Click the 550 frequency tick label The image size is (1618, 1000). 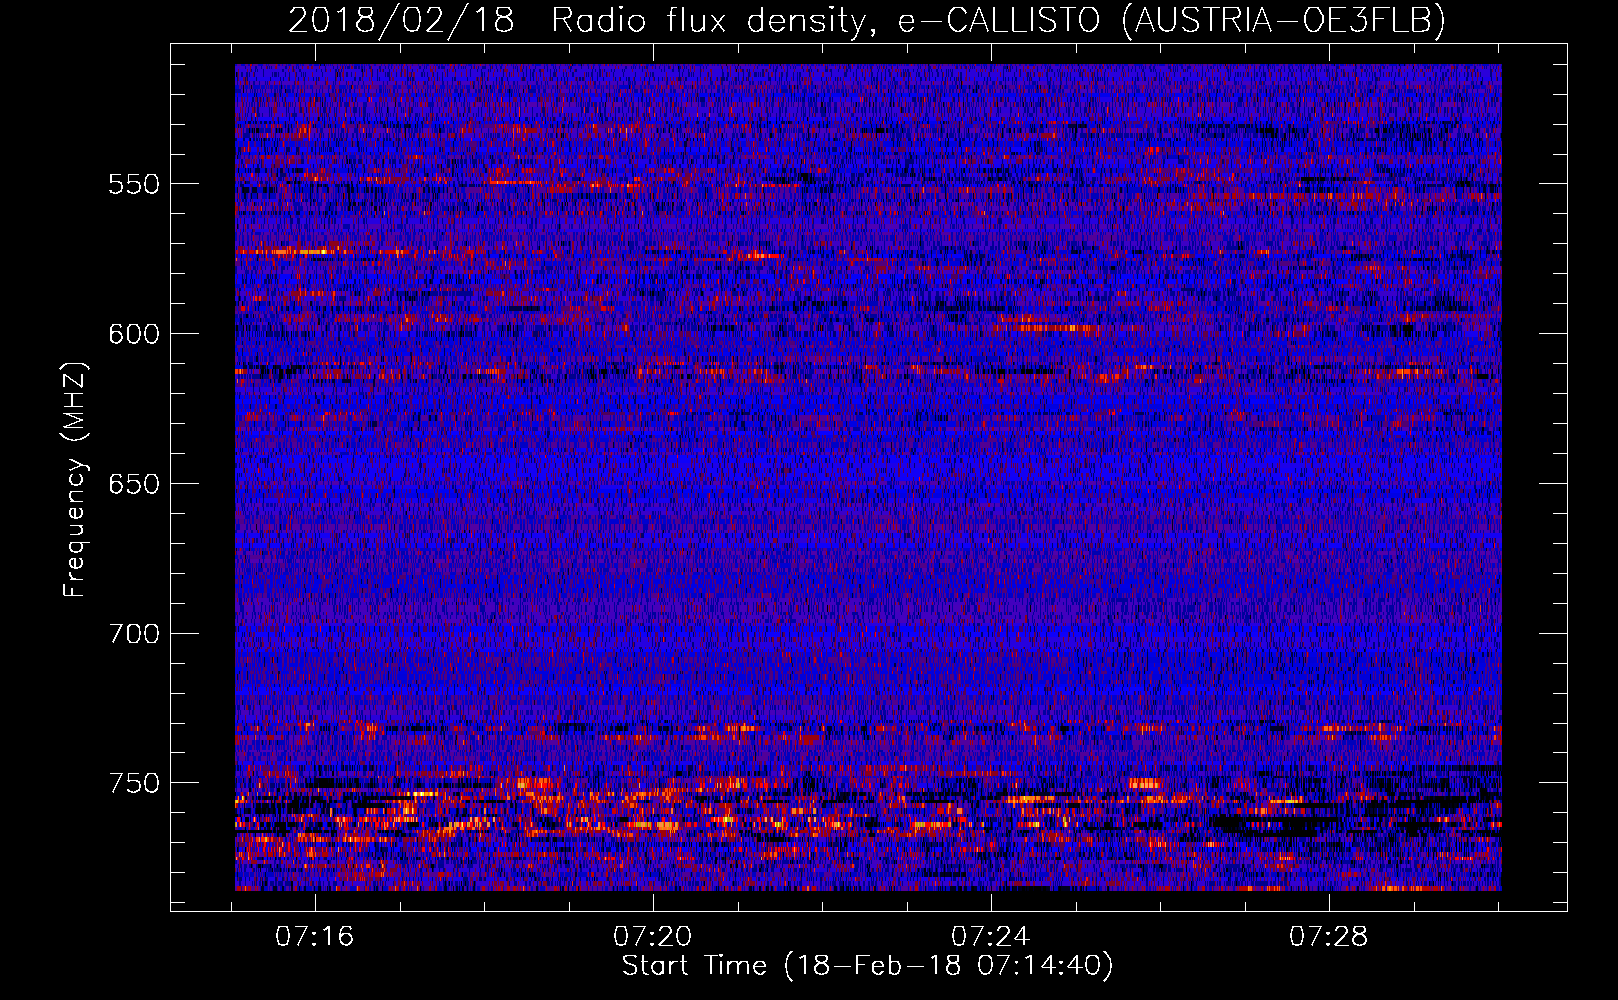(134, 184)
